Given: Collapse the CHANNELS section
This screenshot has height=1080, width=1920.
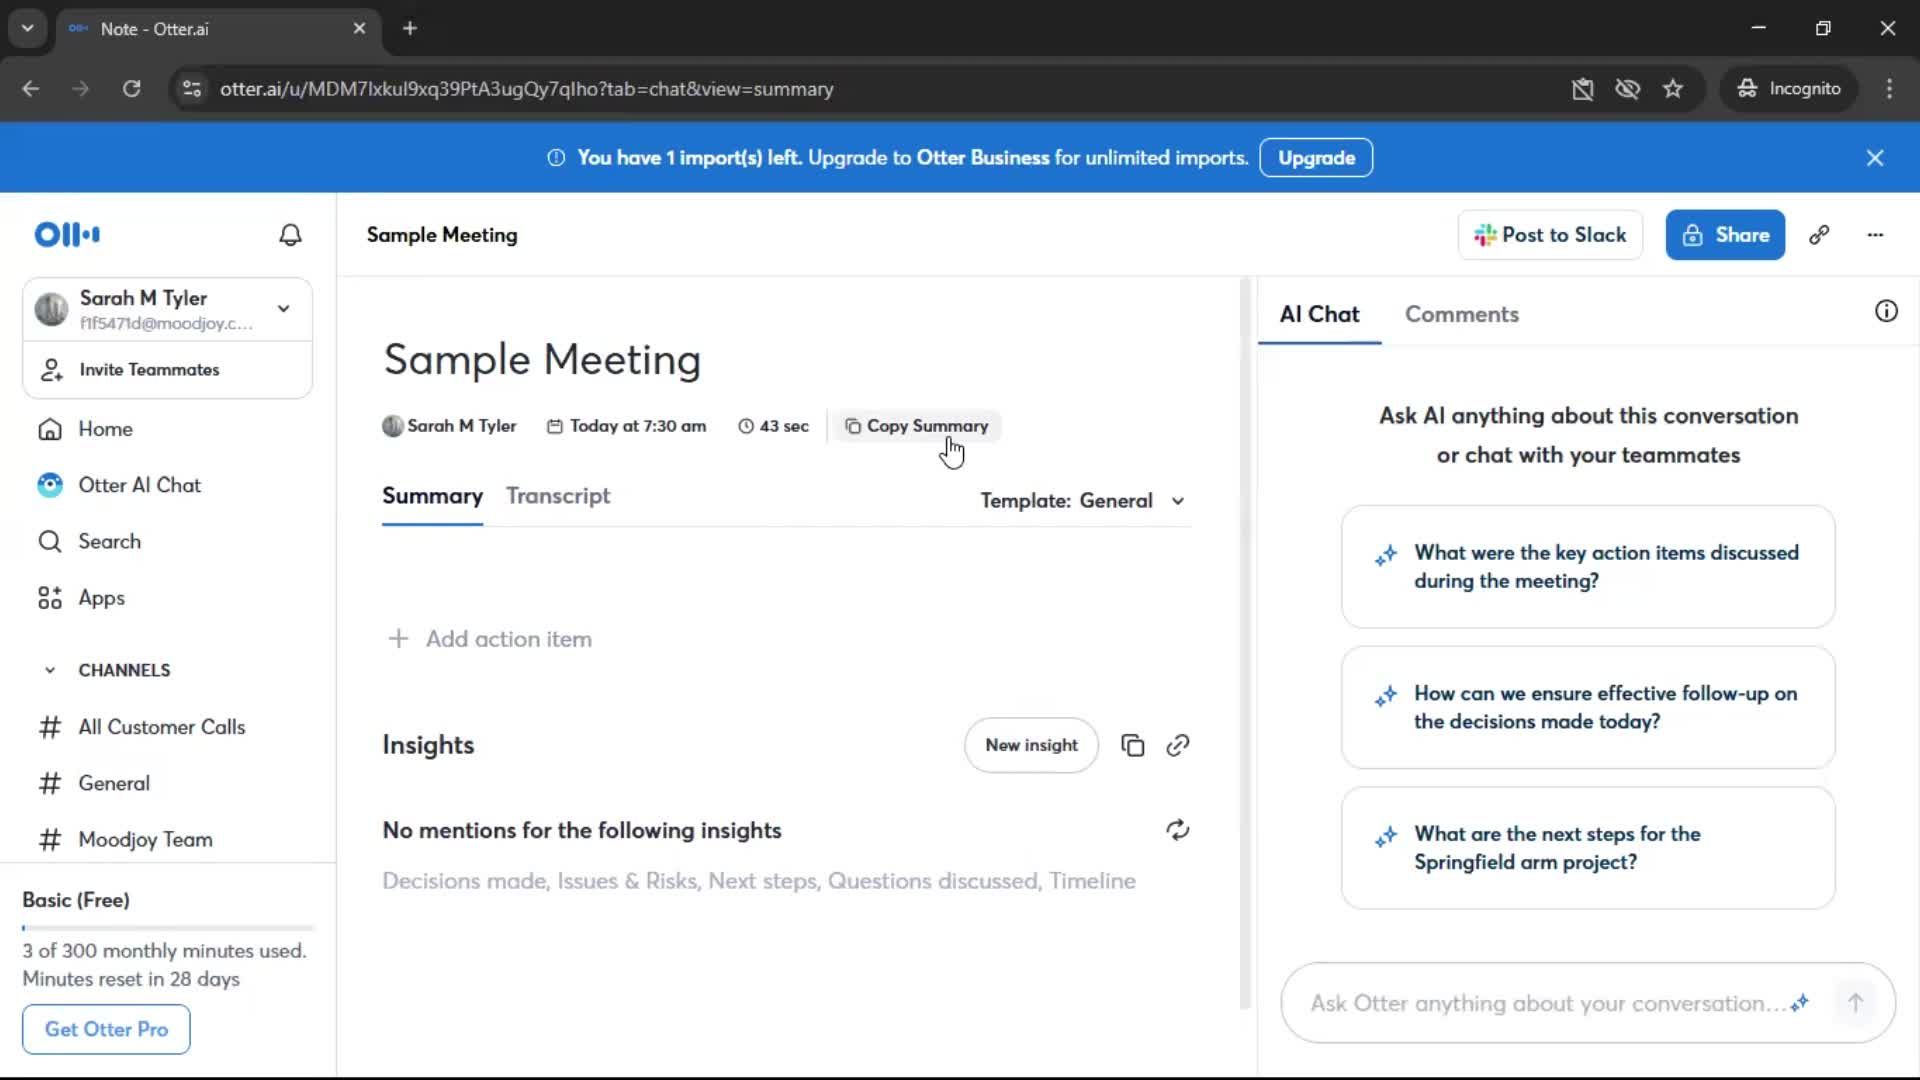Looking at the screenshot, I should [50, 671].
